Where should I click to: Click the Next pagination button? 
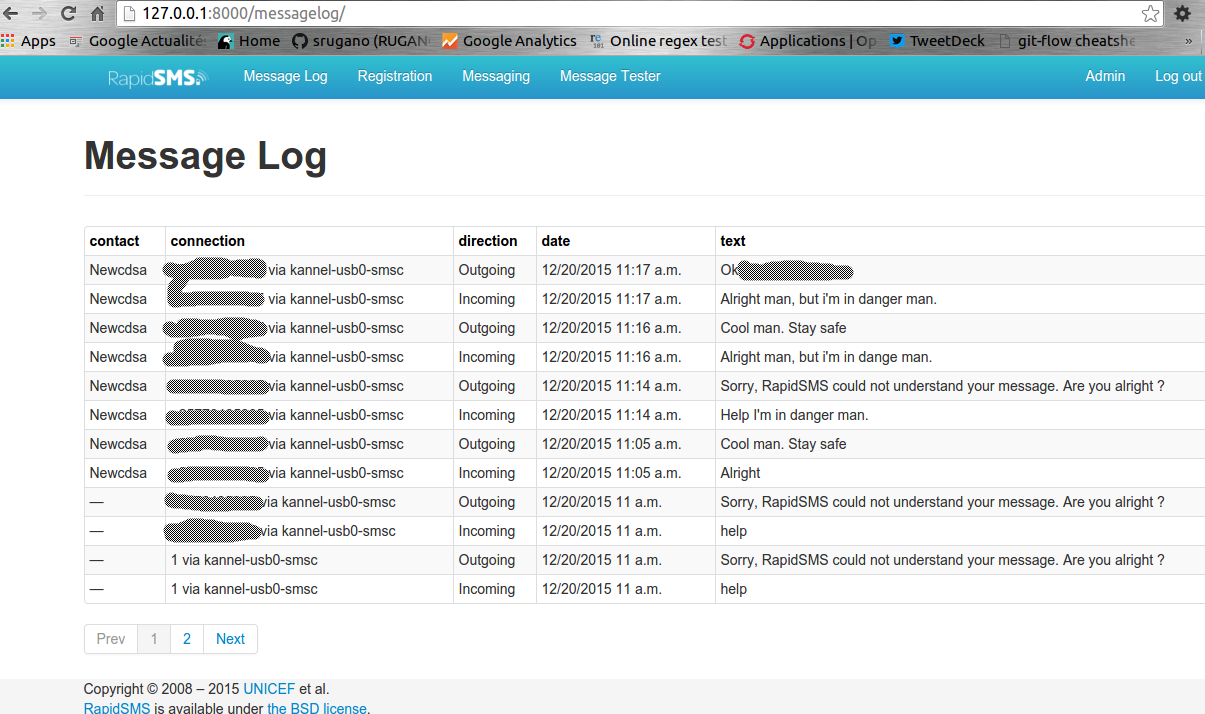pos(230,639)
